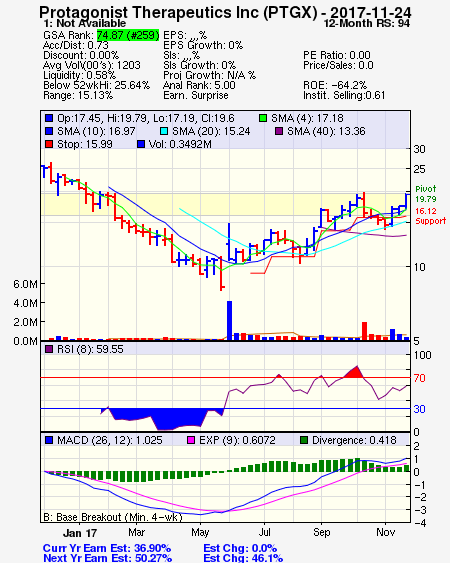Click the Protagonist Therapeutics chart title

[x=225, y=13]
